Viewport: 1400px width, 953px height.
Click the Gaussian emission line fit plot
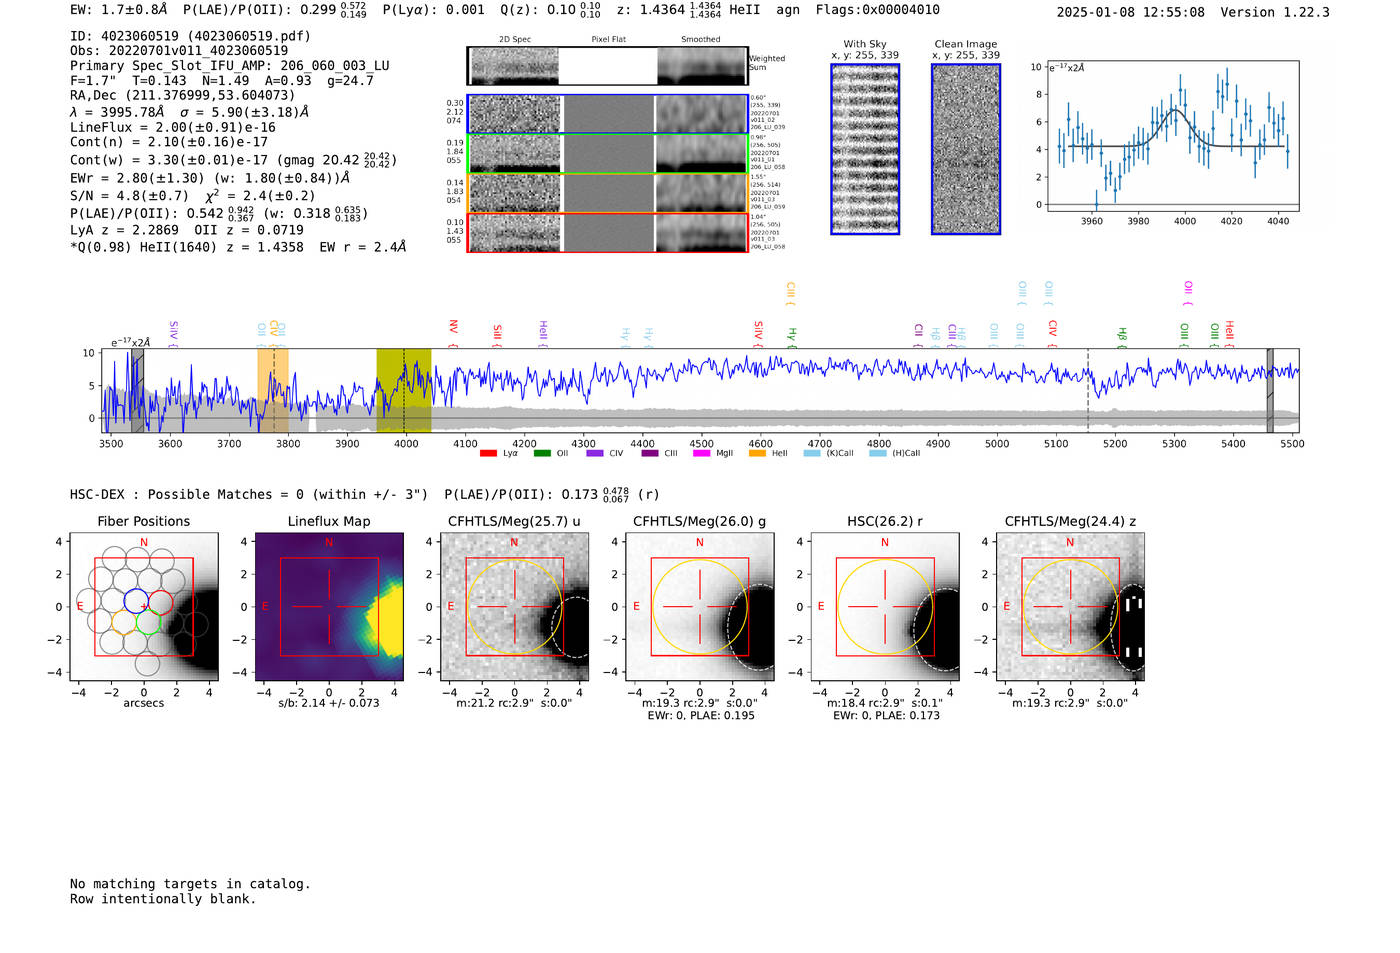(1173, 136)
